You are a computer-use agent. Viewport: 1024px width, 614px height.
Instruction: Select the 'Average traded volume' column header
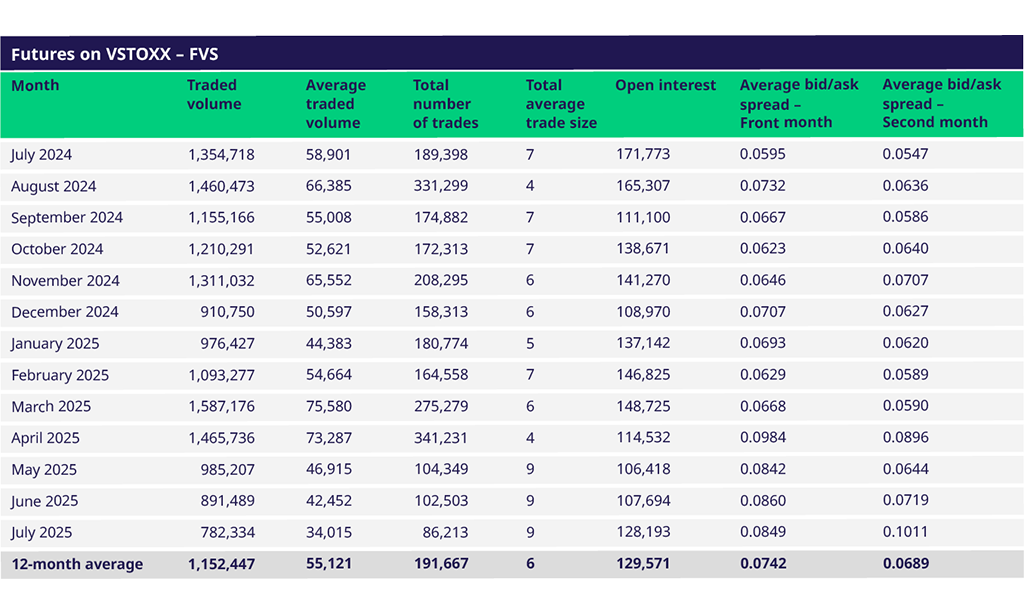point(335,104)
